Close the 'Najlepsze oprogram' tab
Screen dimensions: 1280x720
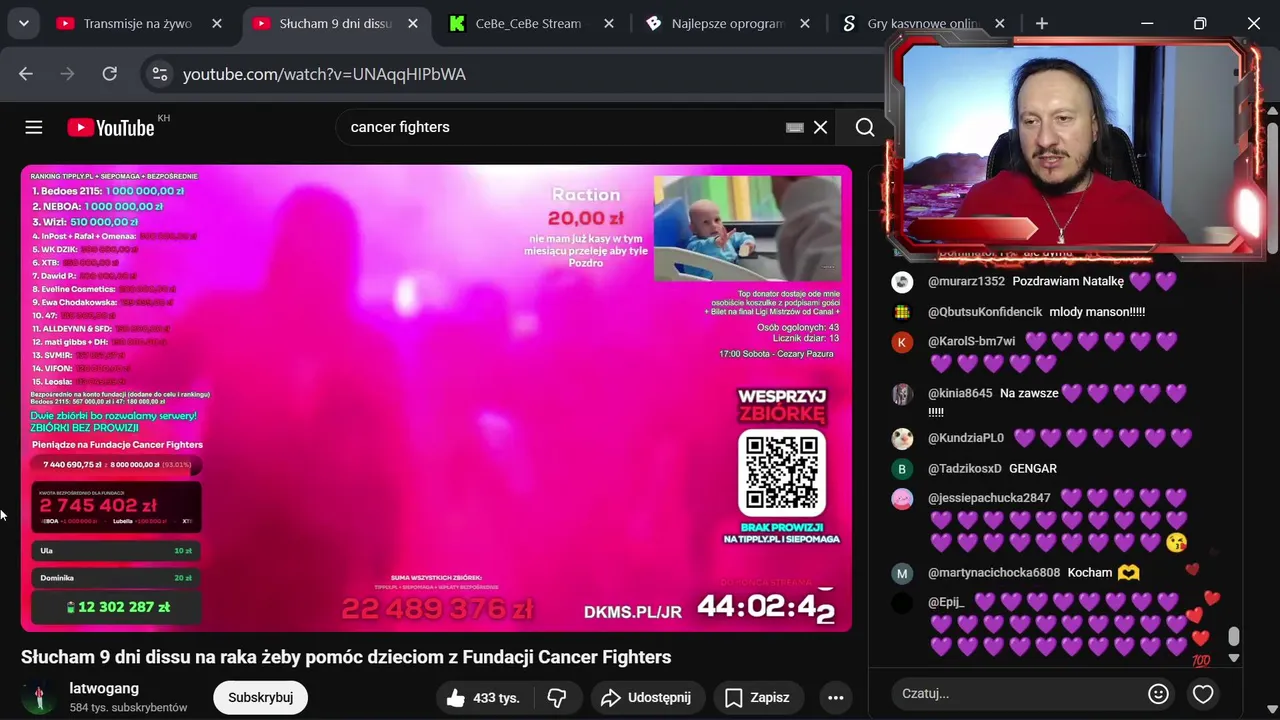[x=804, y=23]
